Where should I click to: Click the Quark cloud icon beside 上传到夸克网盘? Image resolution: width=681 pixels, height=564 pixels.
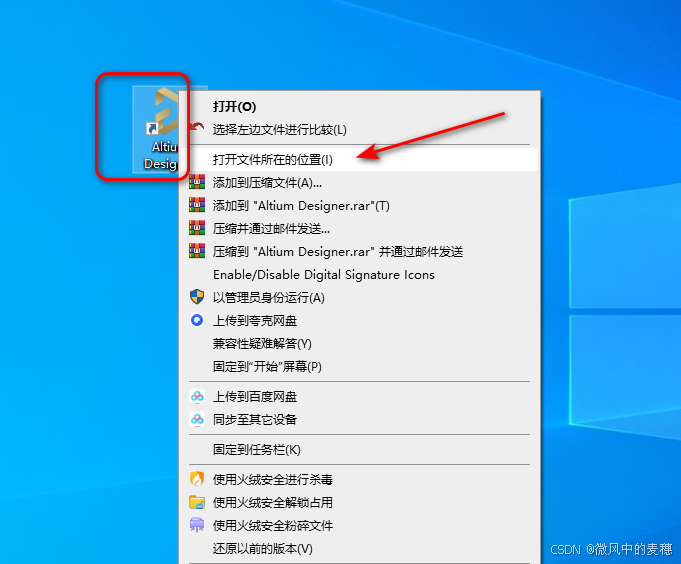click(197, 320)
